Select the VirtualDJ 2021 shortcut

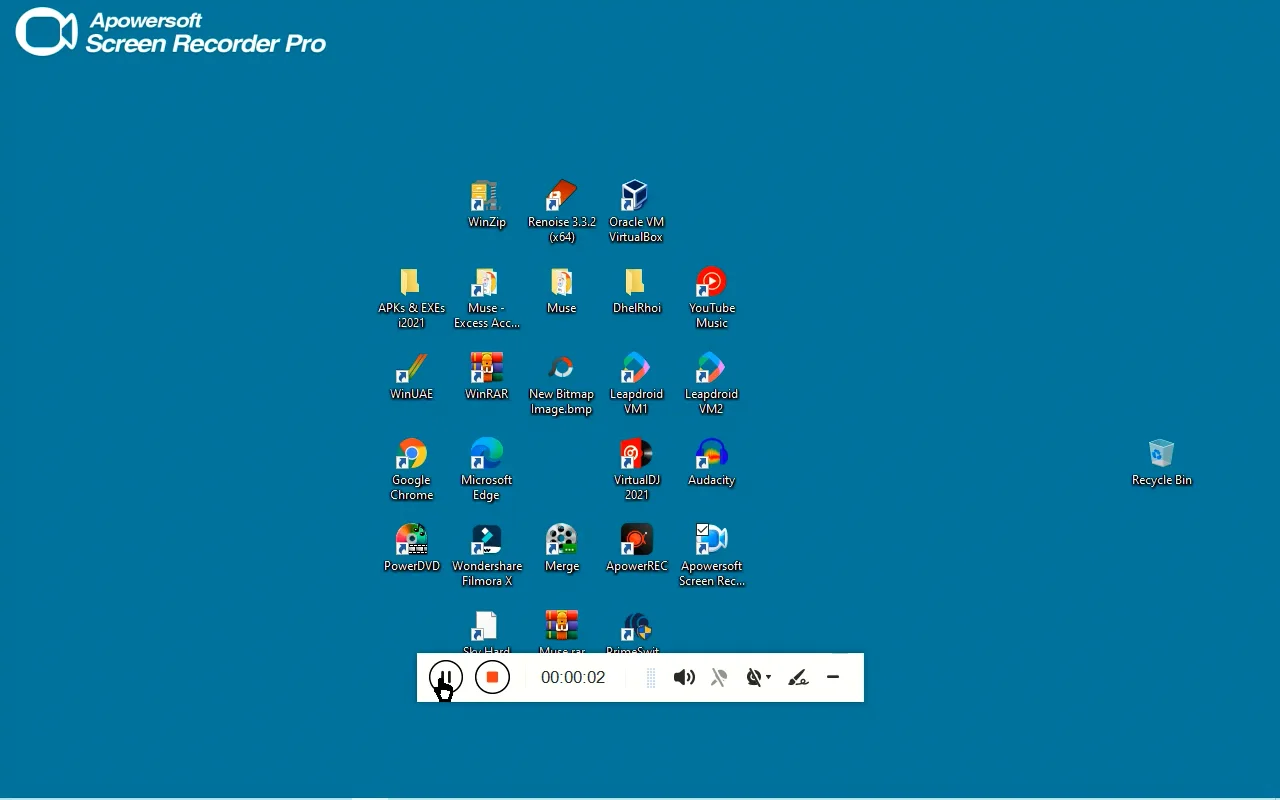tap(636, 470)
